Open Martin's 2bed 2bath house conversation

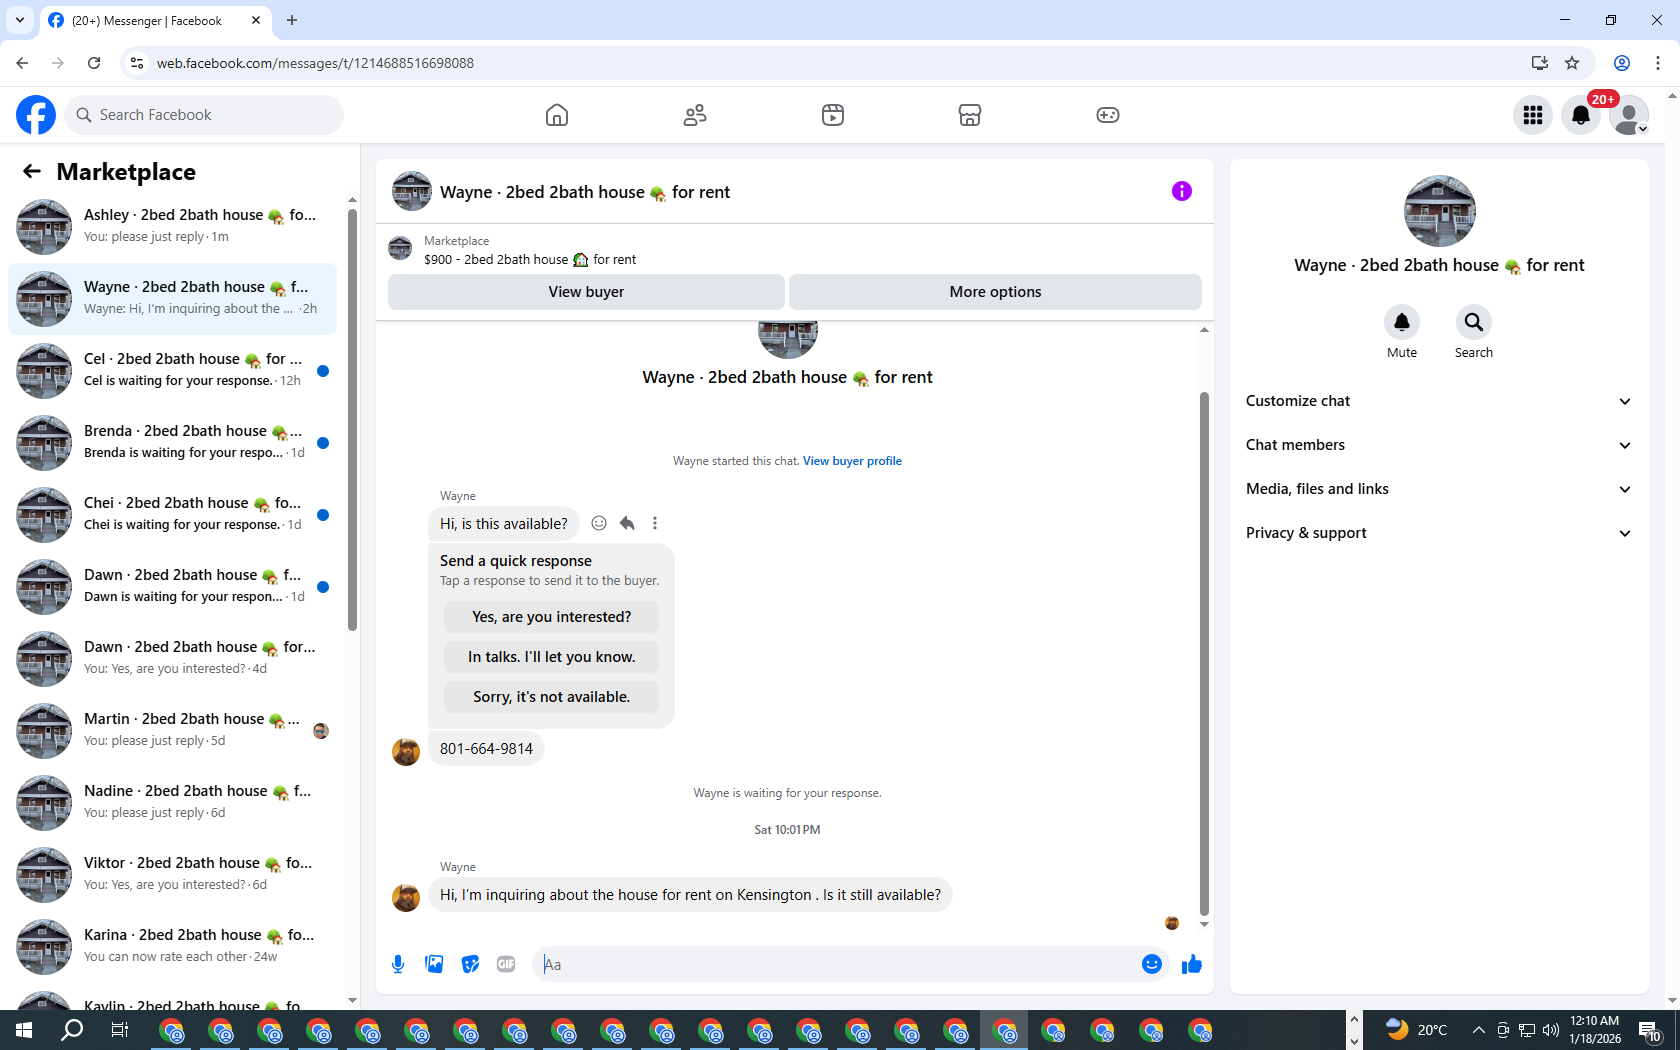point(172,730)
